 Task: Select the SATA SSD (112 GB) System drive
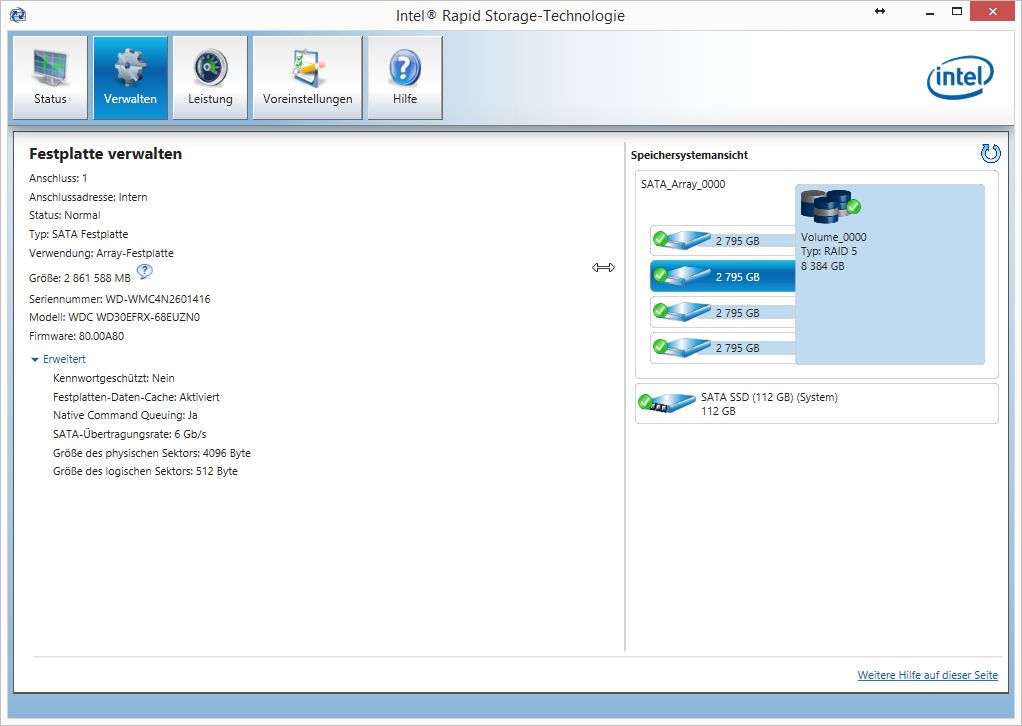[x=817, y=403]
